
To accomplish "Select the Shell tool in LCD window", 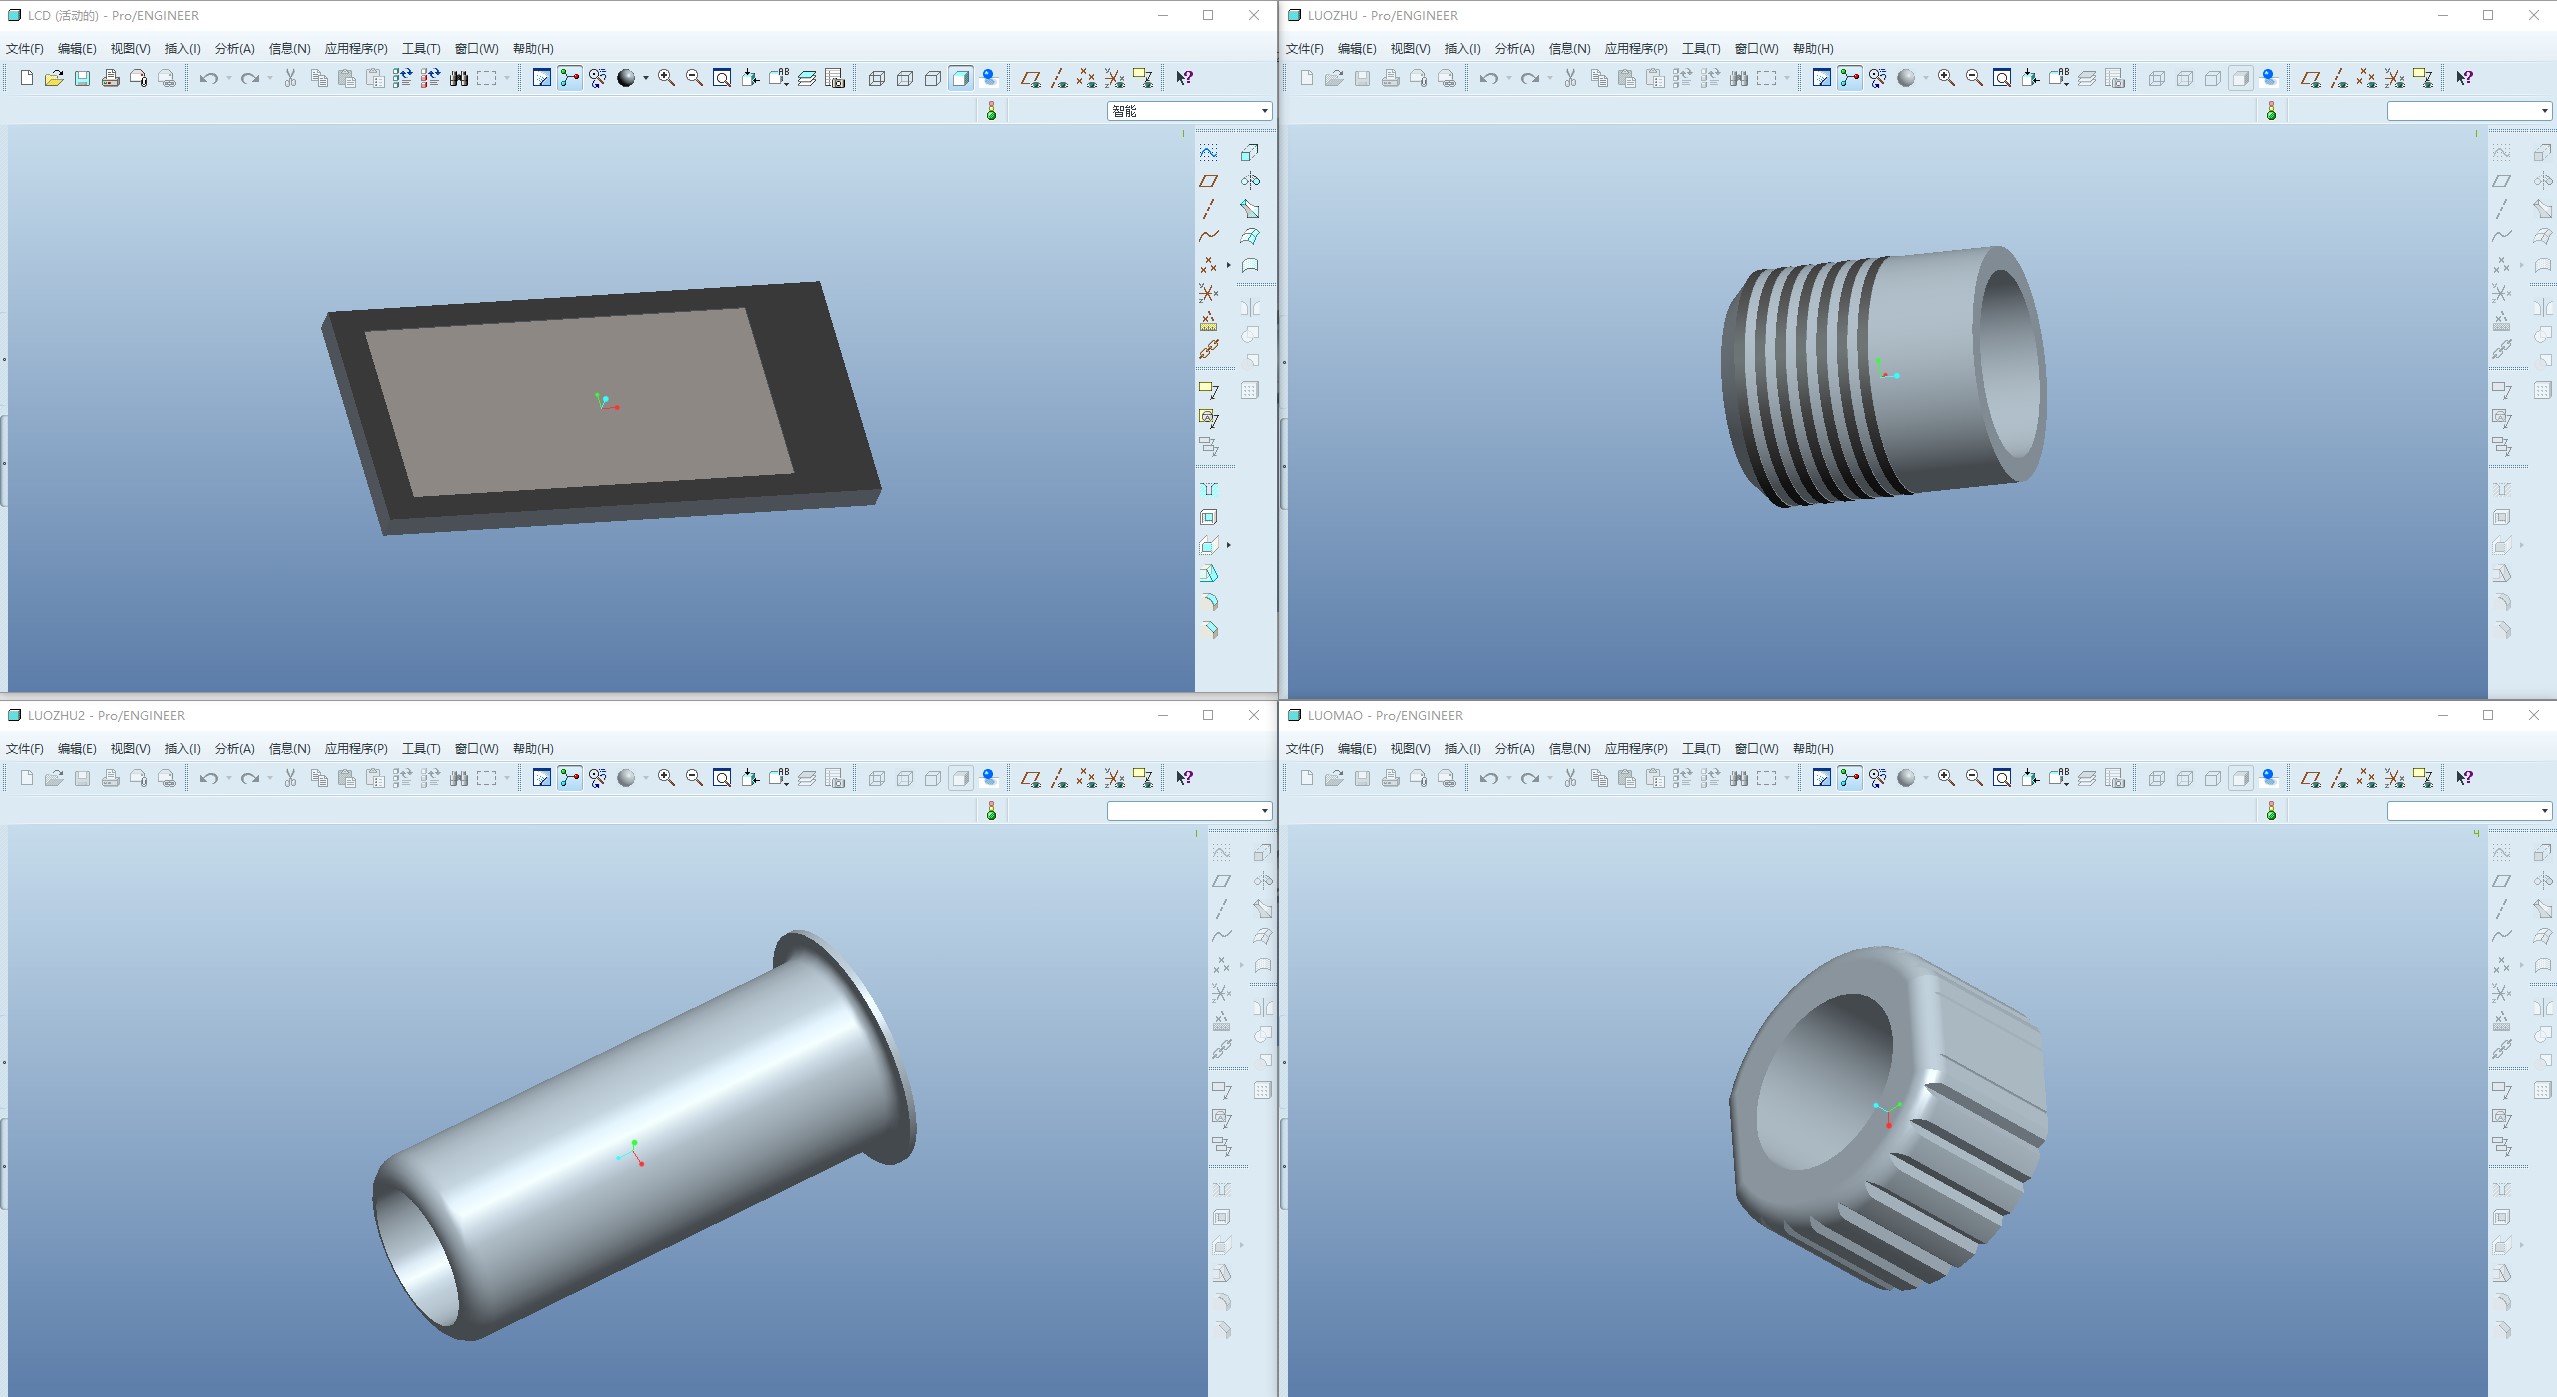I will tap(1209, 517).
